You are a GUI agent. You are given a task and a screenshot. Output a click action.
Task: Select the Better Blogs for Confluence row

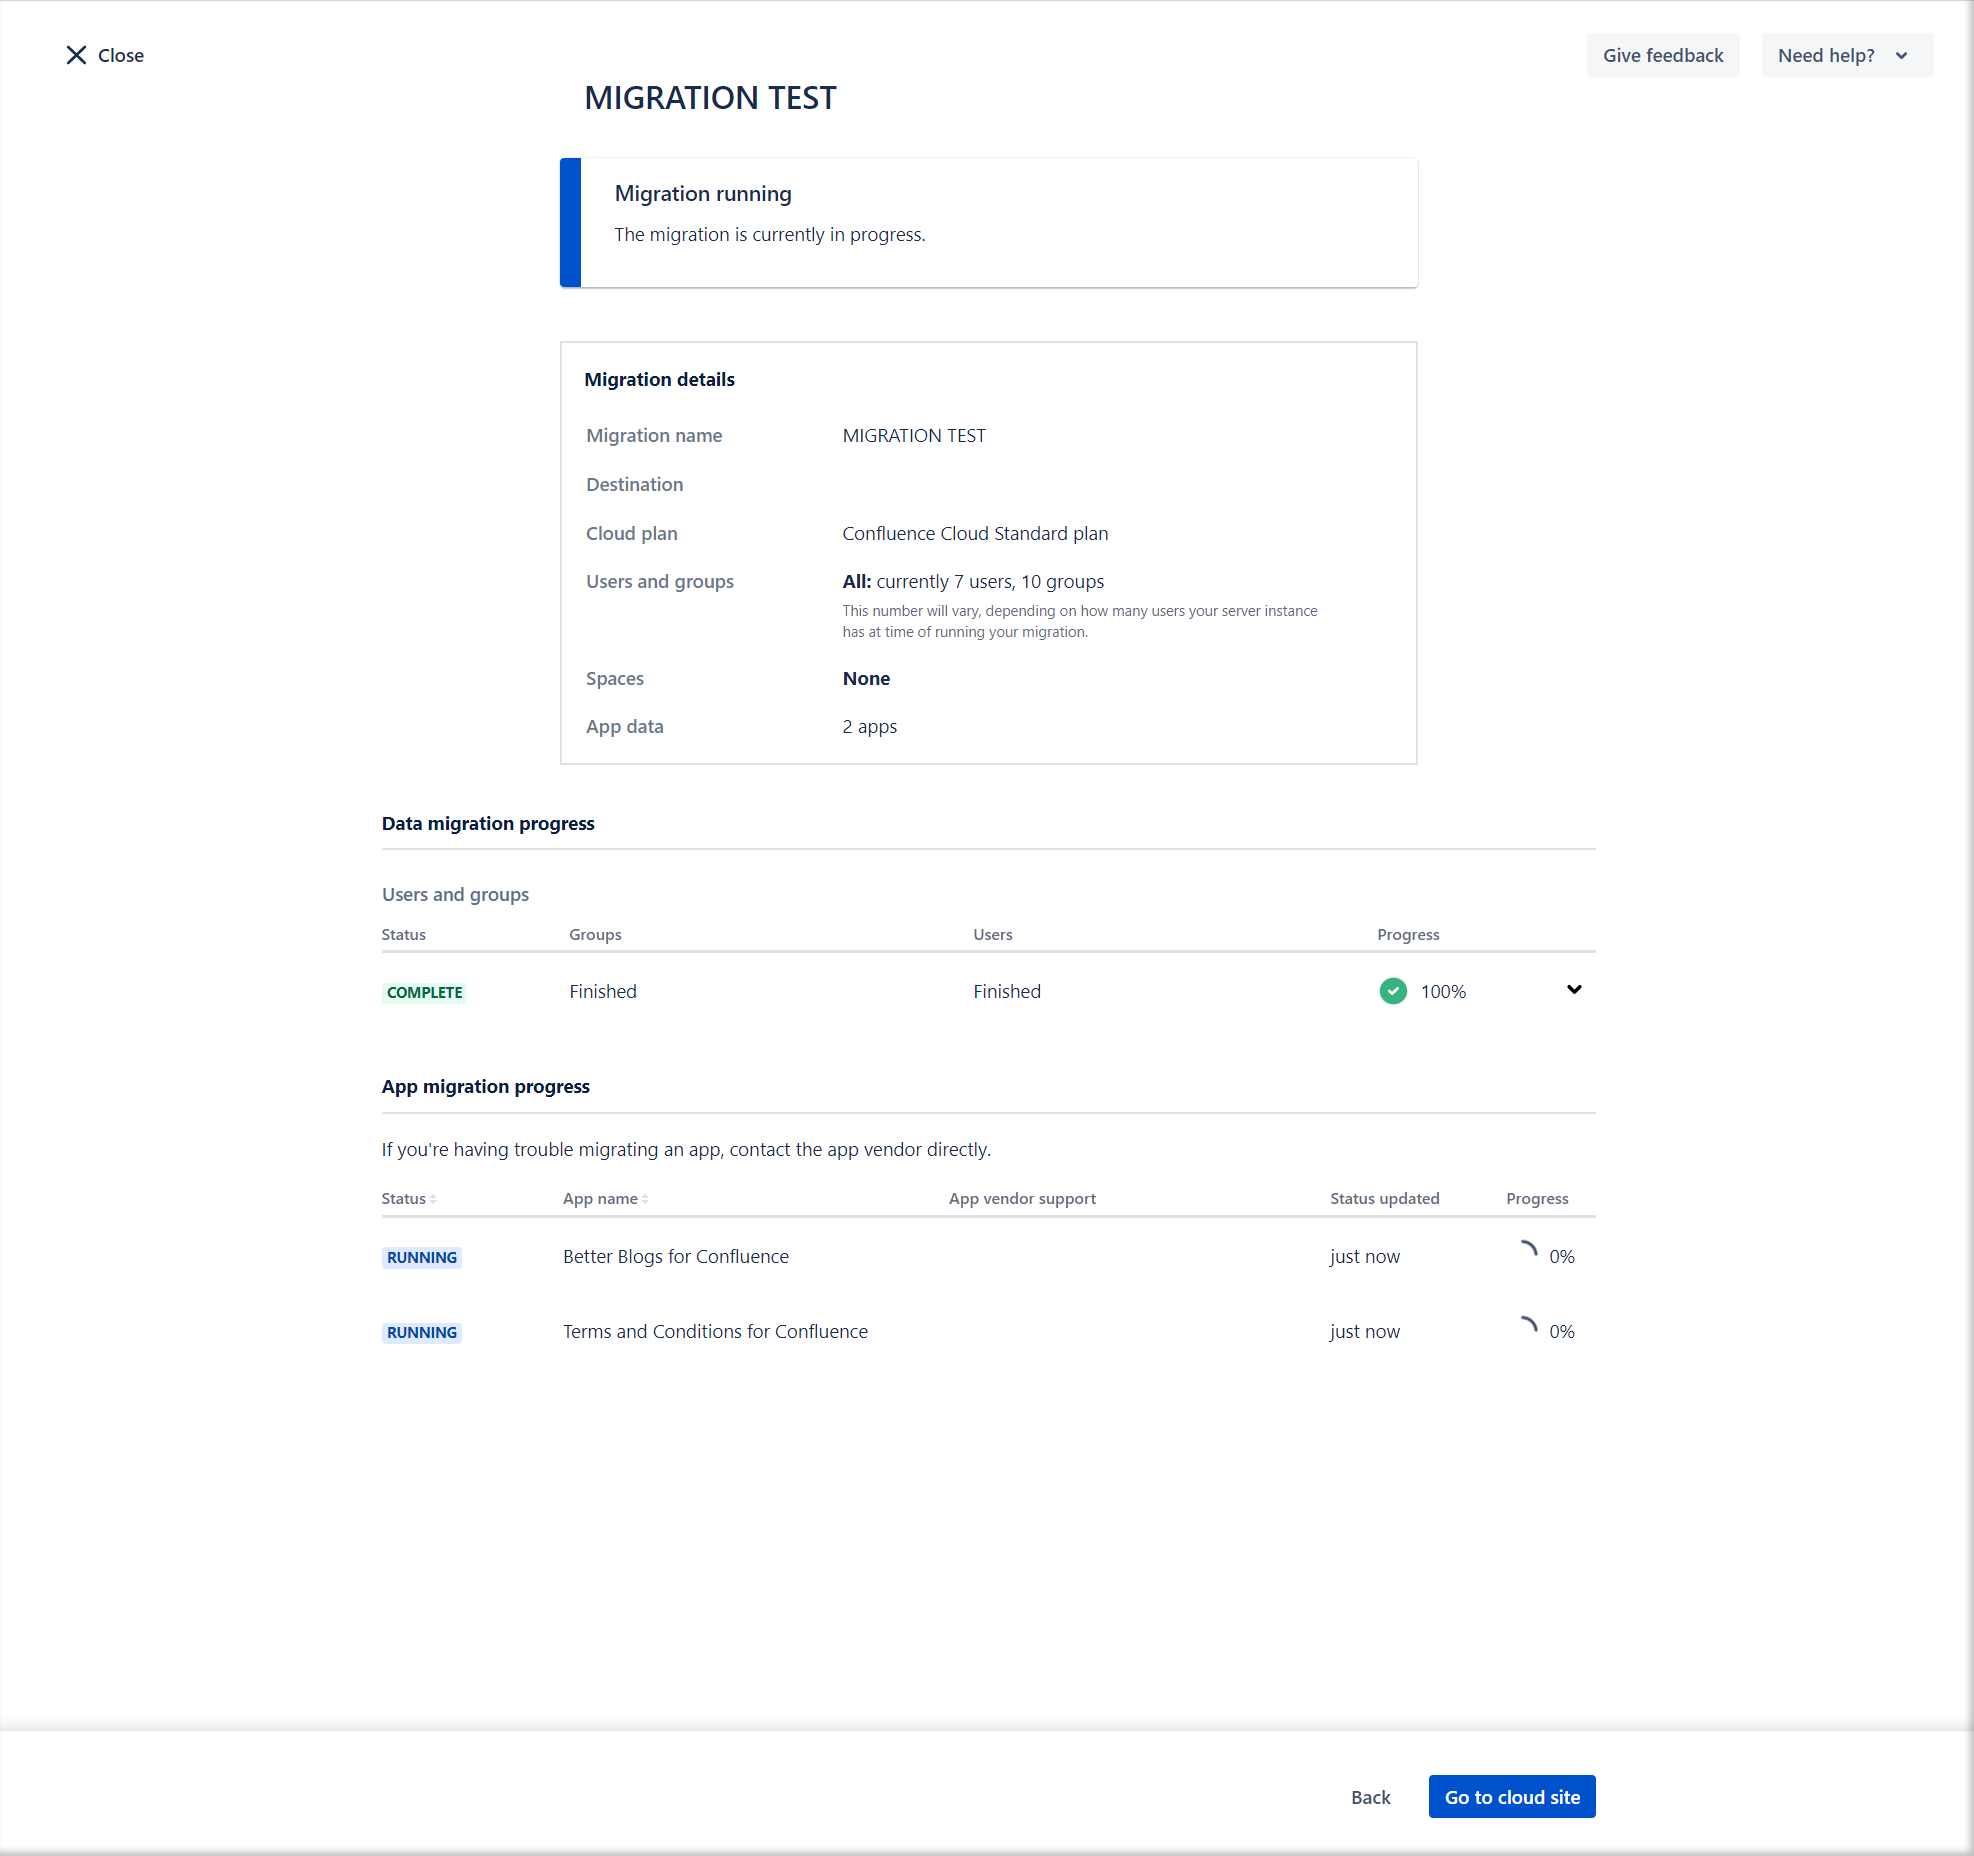click(x=675, y=1256)
